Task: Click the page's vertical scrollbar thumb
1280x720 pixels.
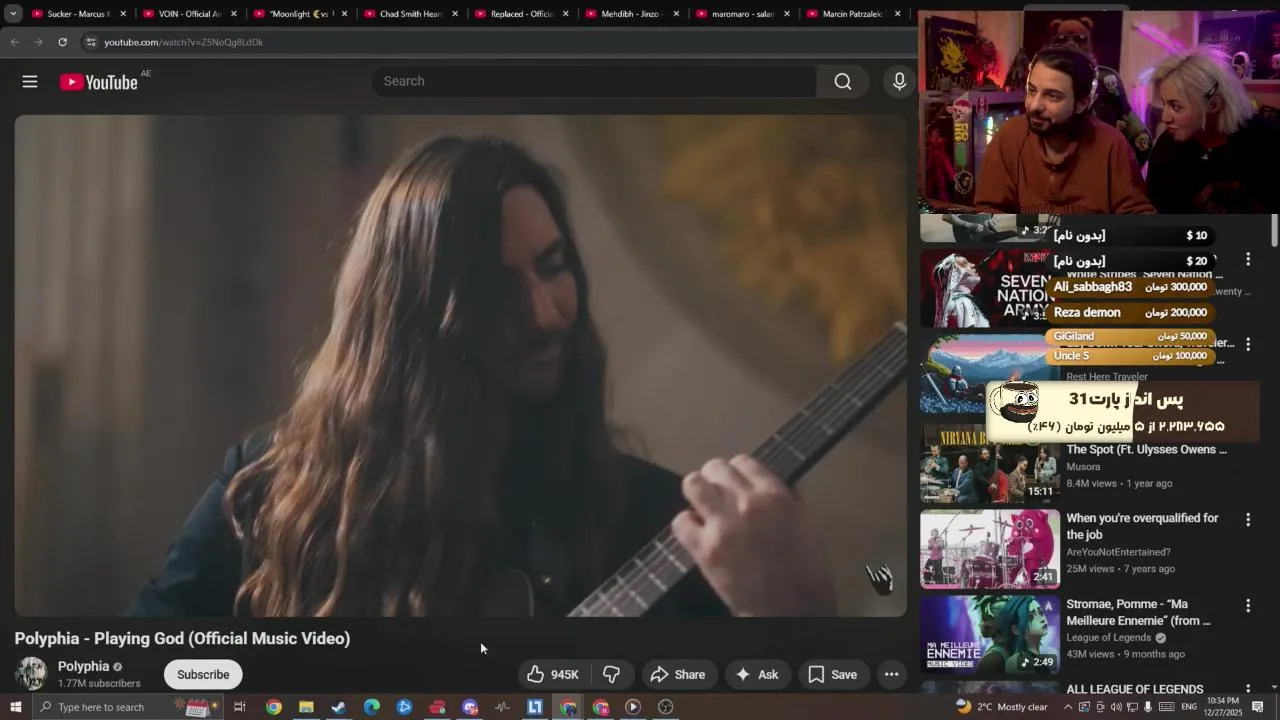Action: click(x=1274, y=230)
